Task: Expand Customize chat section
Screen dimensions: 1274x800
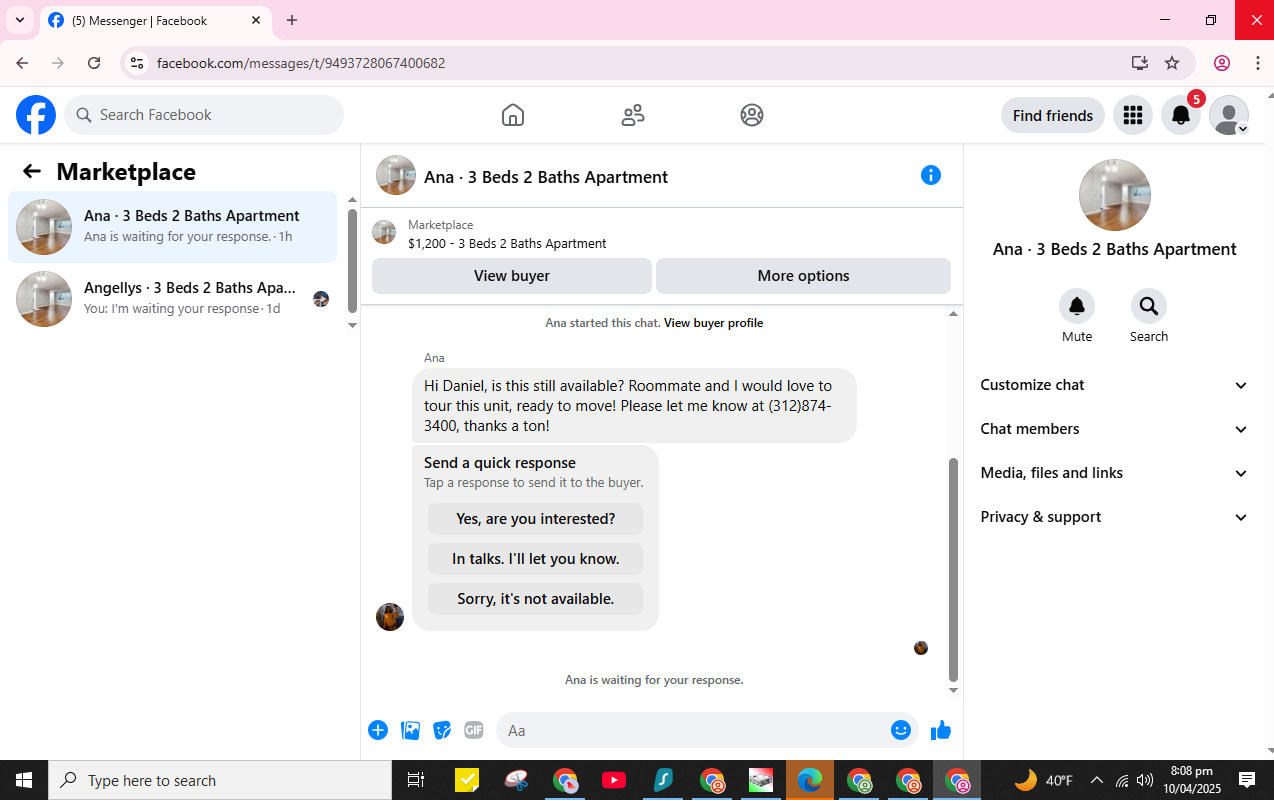Action: 1115,385
